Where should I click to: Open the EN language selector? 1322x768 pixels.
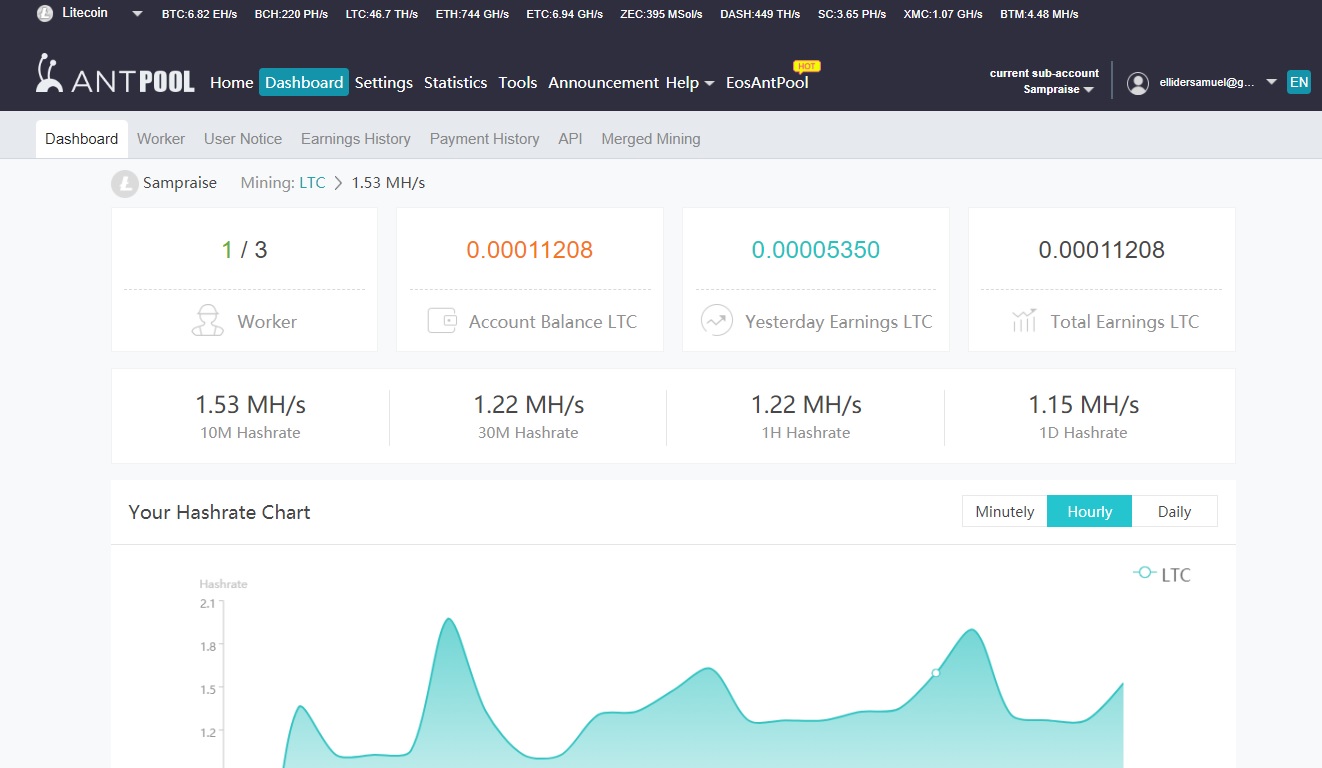[x=1298, y=82]
